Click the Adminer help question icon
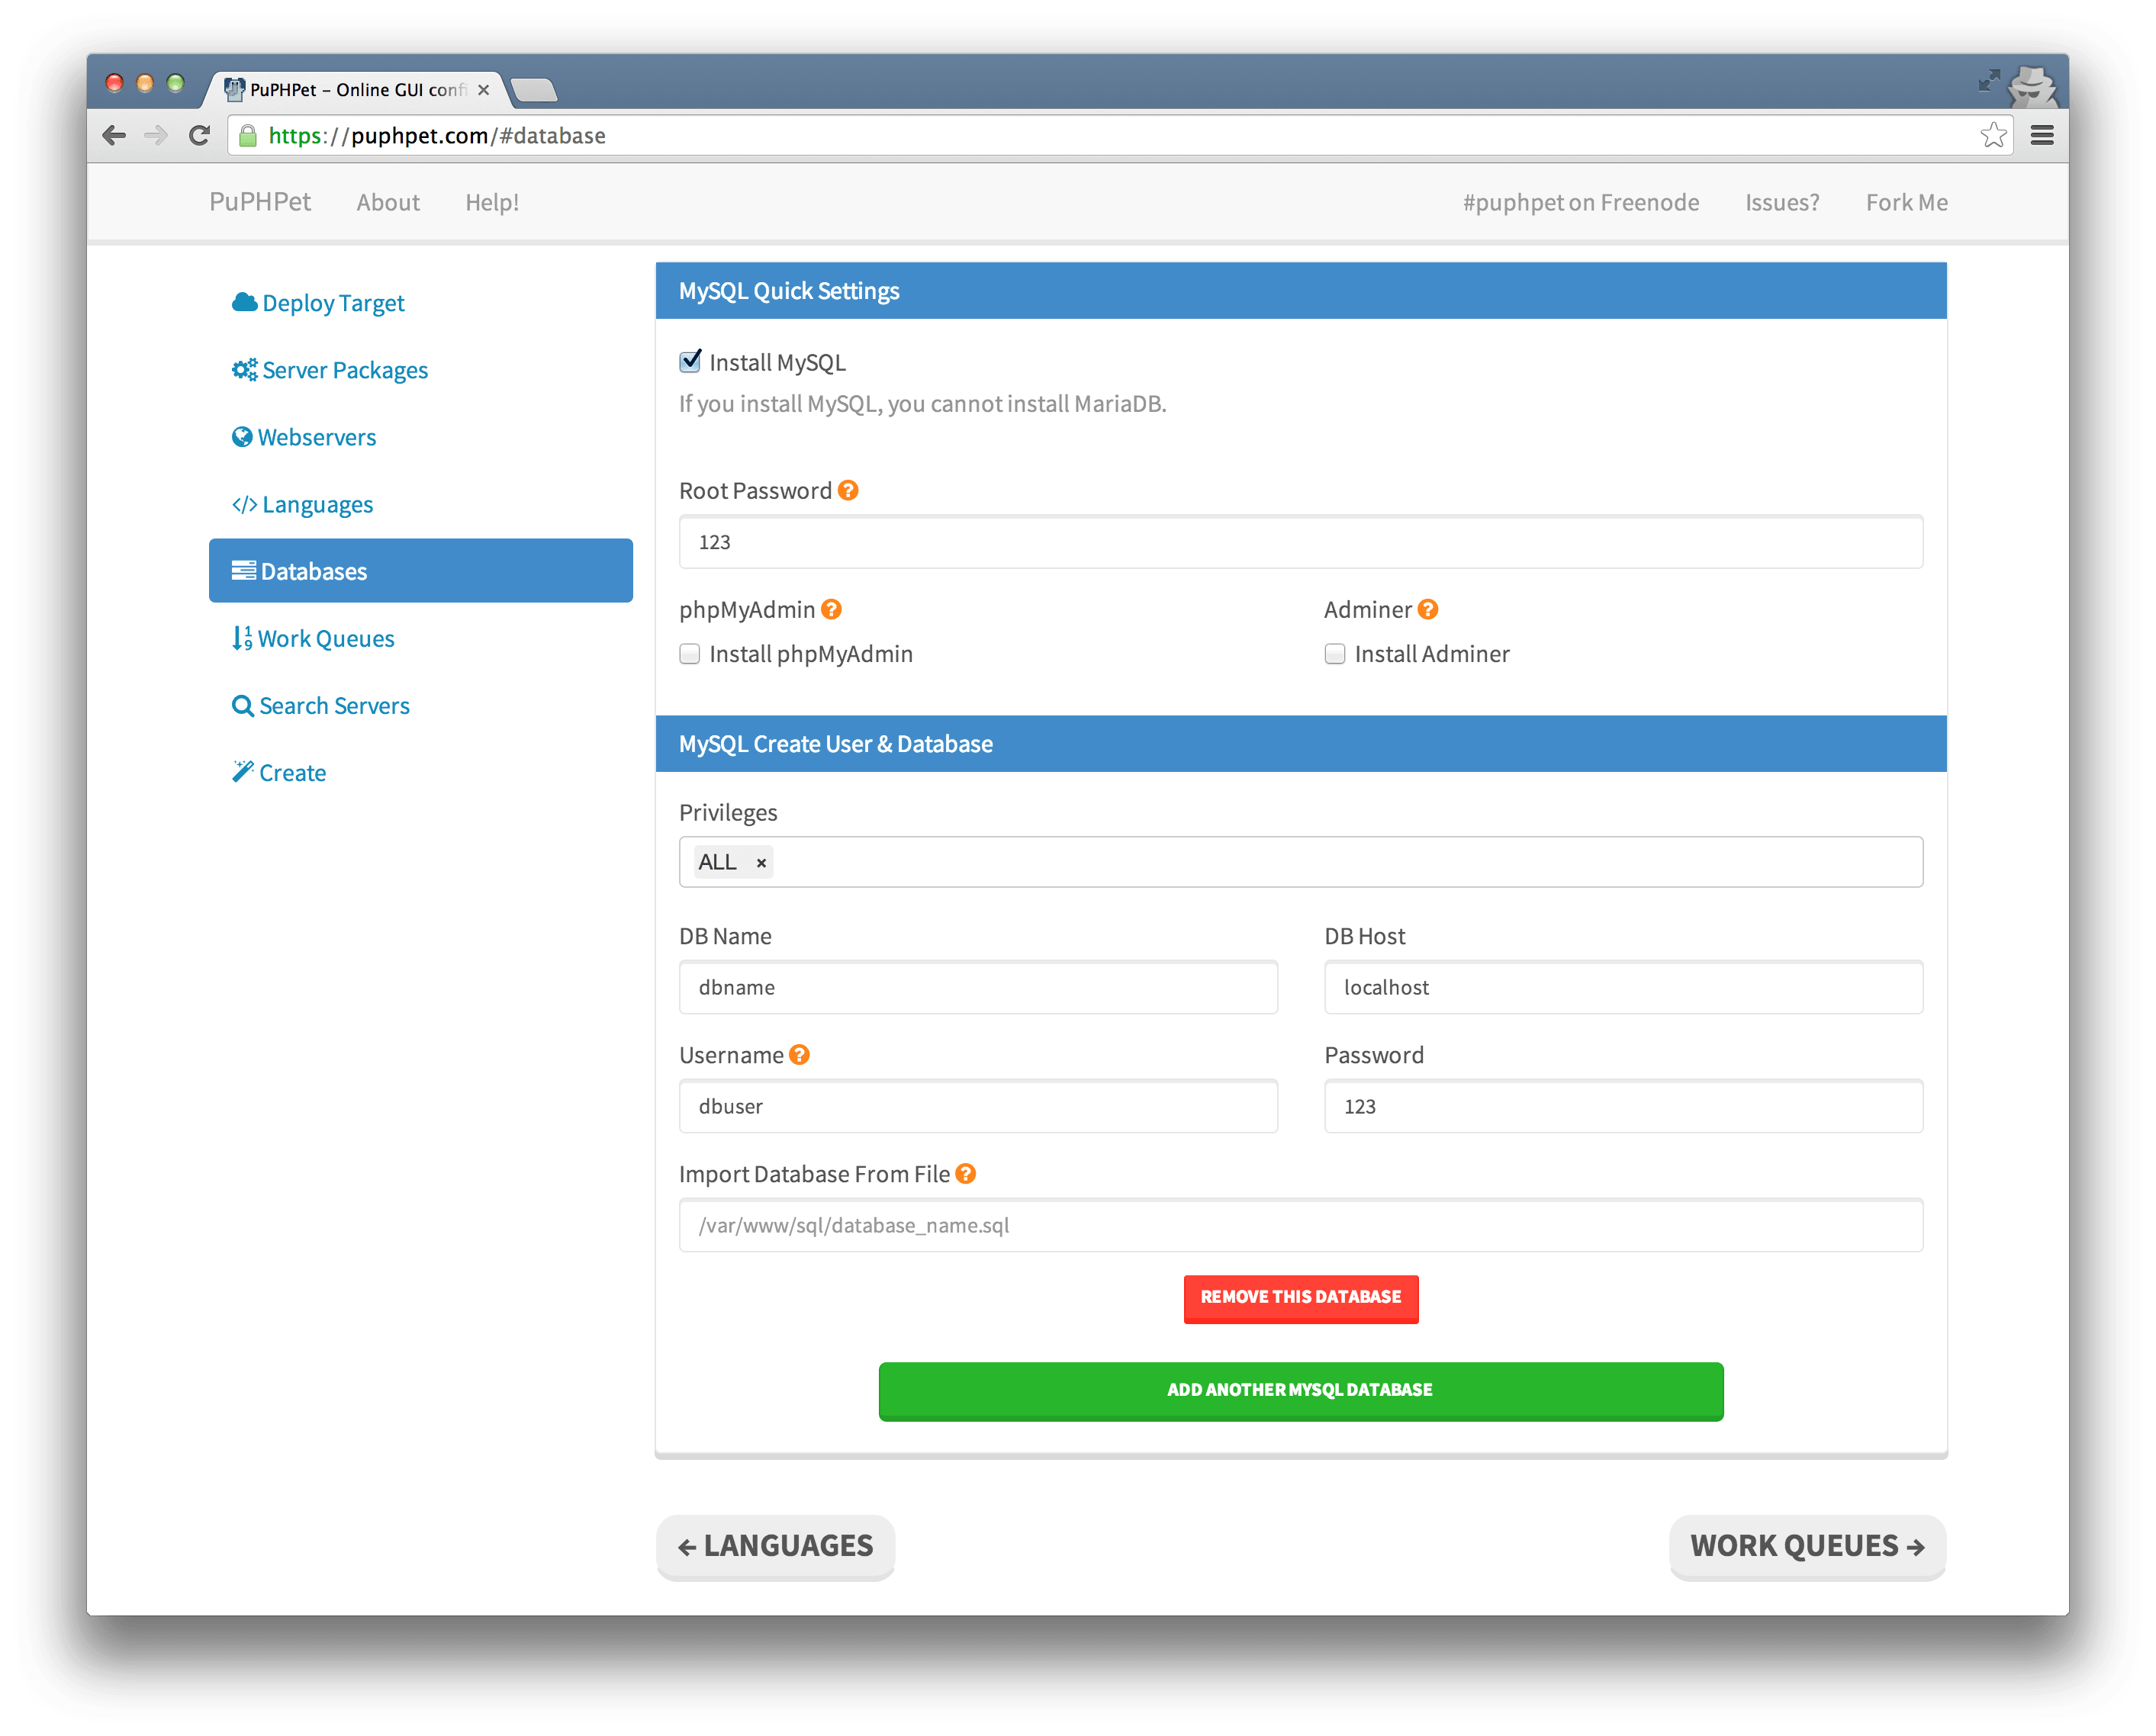Screen dimensions: 2156x1736 (x=1427, y=610)
